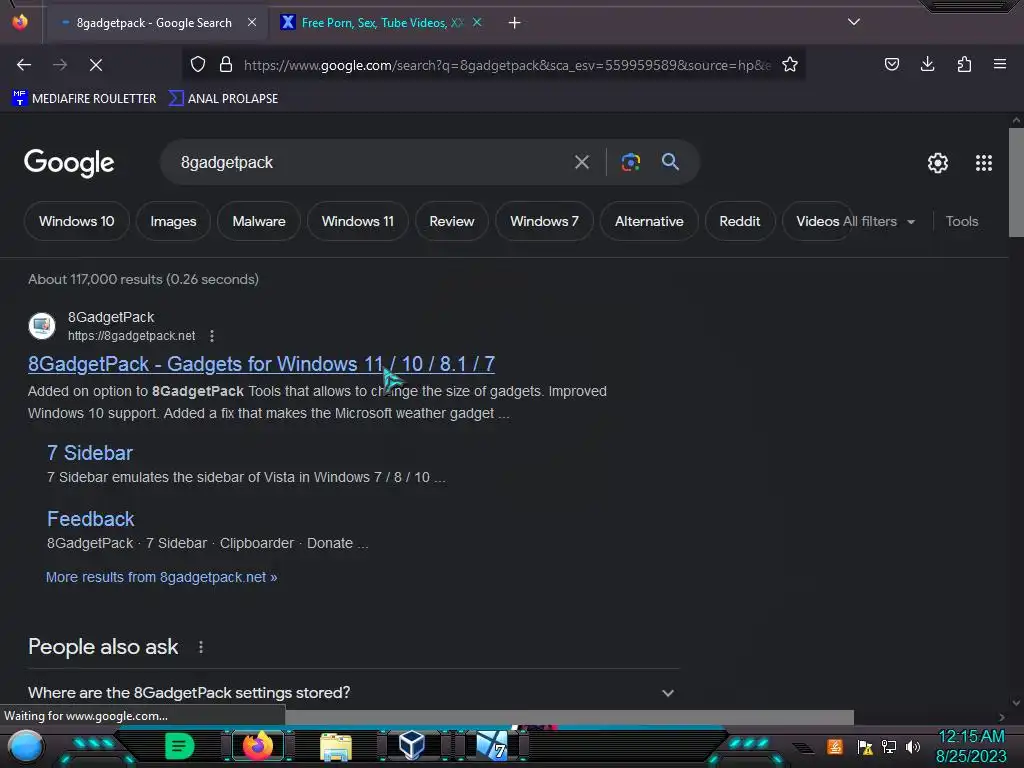Open the clock showing 12:15 AM
Viewport: 1024px width, 768px height.
coord(971,746)
